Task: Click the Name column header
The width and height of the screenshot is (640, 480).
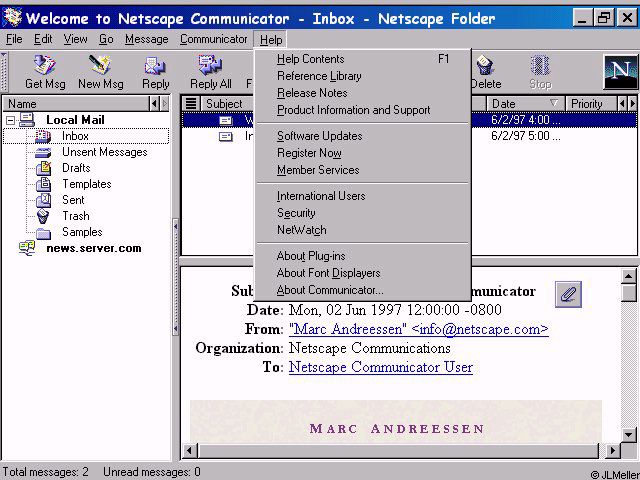Action: point(76,104)
